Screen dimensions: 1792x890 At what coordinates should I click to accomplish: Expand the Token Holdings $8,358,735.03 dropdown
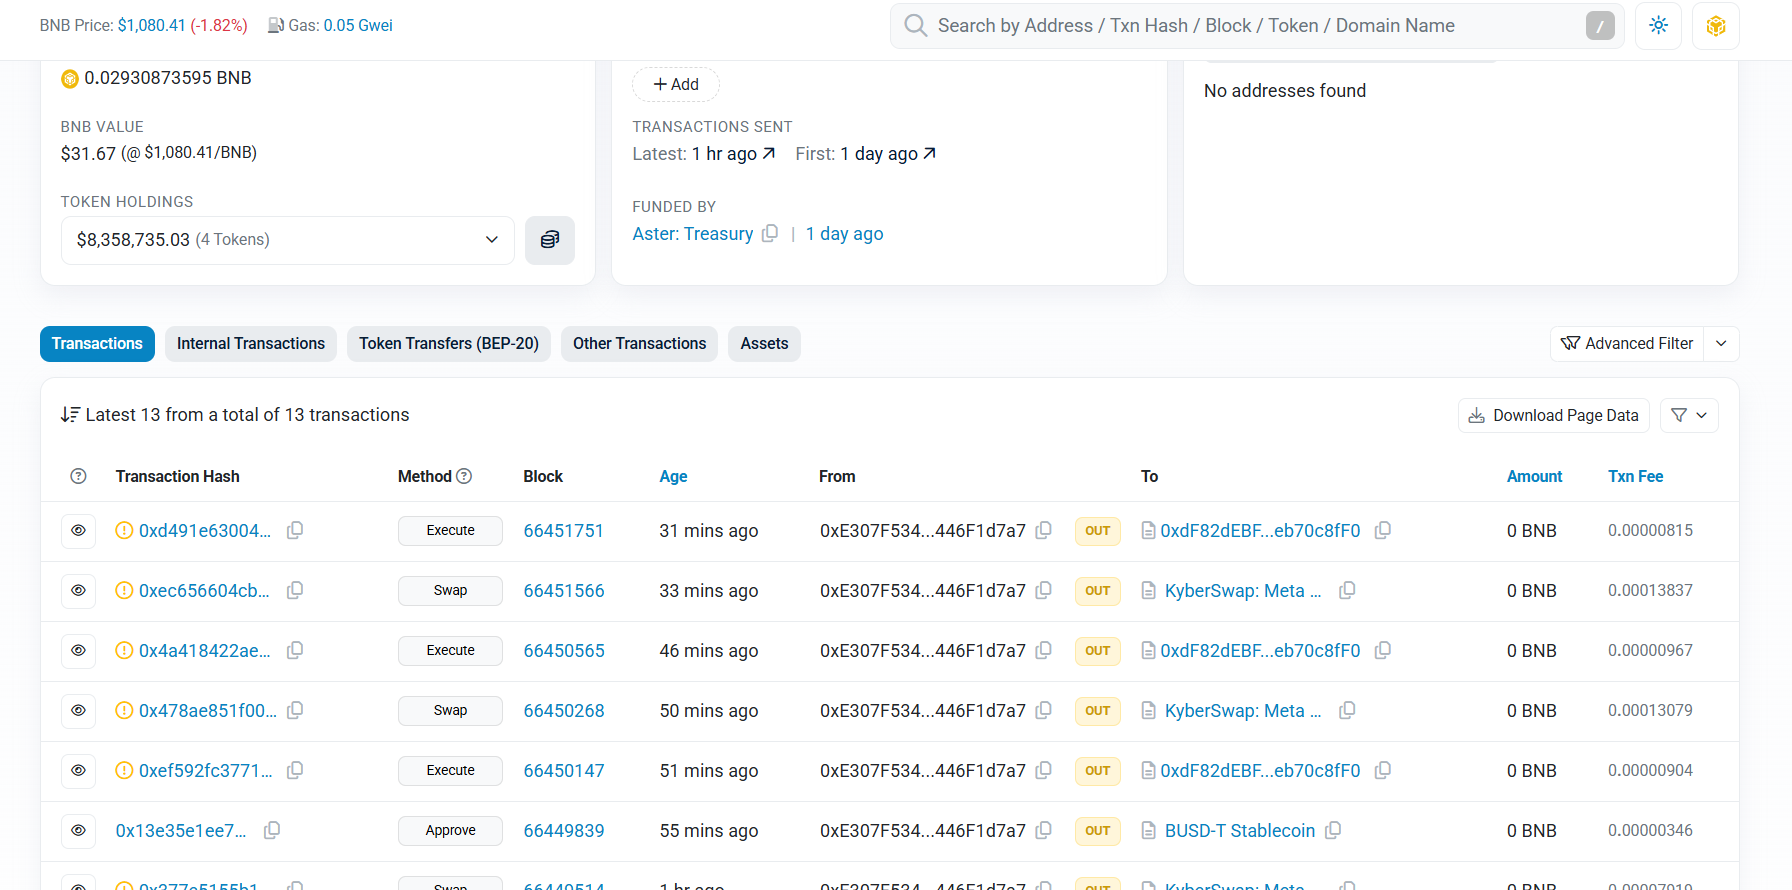[x=288, y=240]
